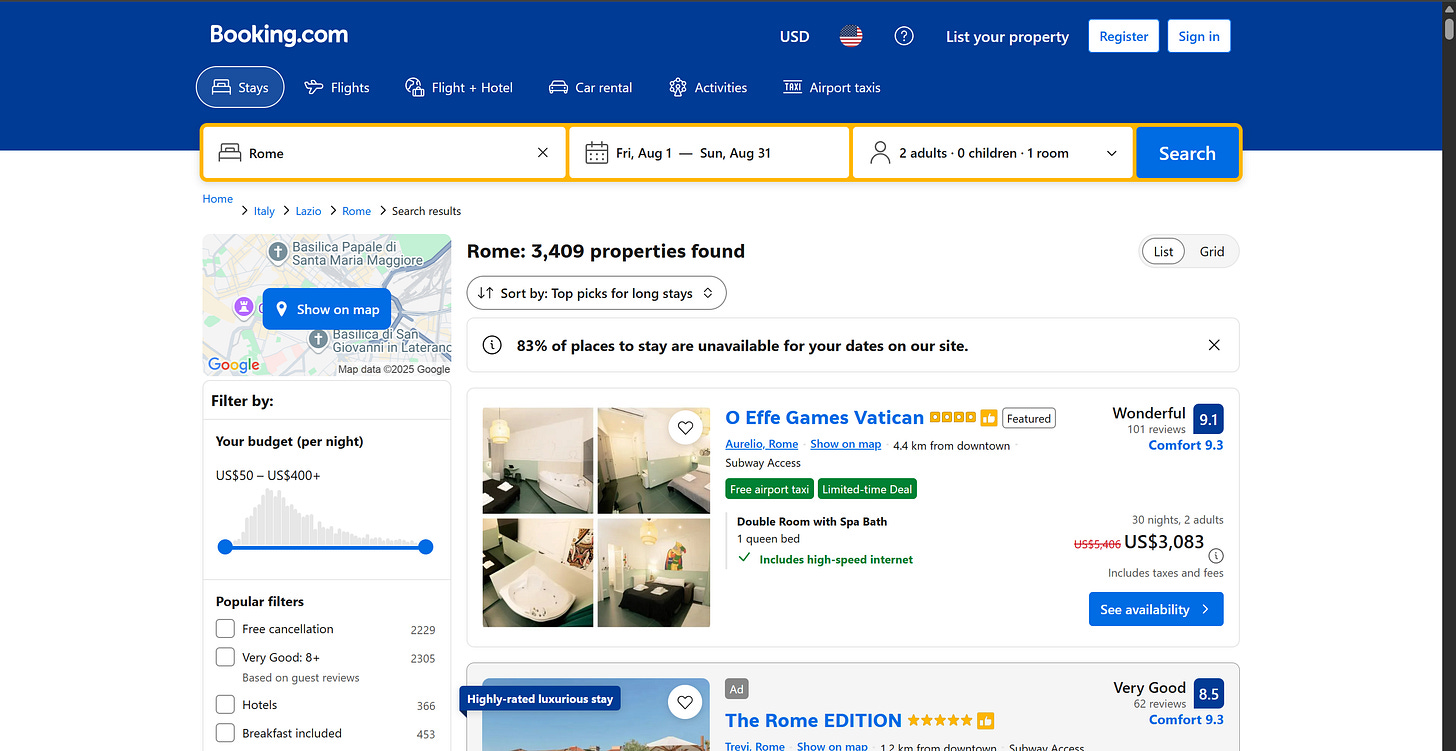Click the 8.5 review score badge
1456x751 pixels.
1209,694
